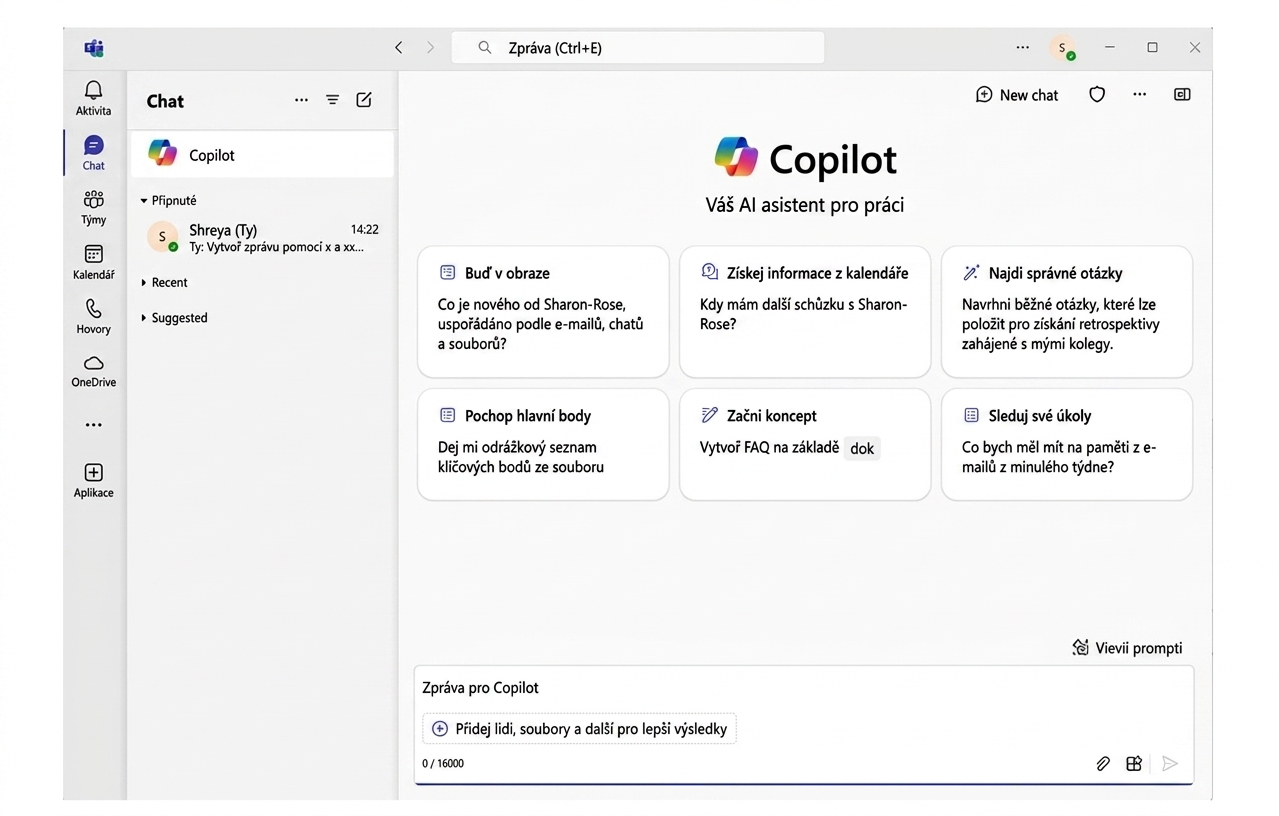Open title bar settings ellipsis menu
Image resolution: width=1279 pixels, height=816 pixels.
tap(1022, 47)
